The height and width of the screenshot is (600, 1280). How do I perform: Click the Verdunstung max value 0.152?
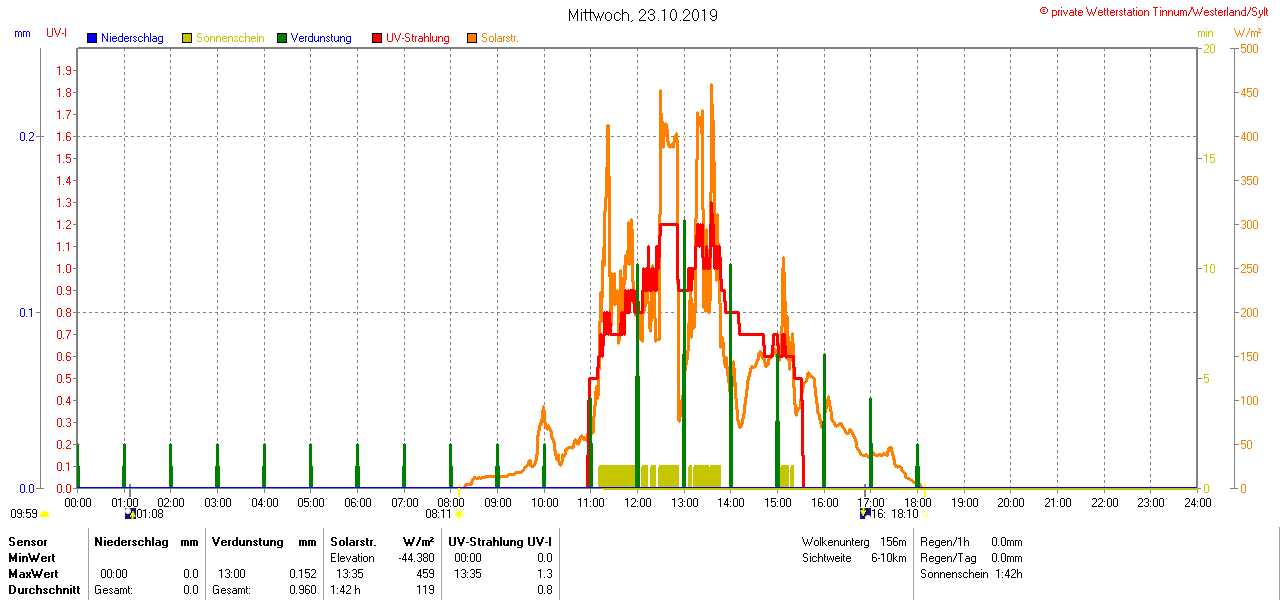coord(301,574)
